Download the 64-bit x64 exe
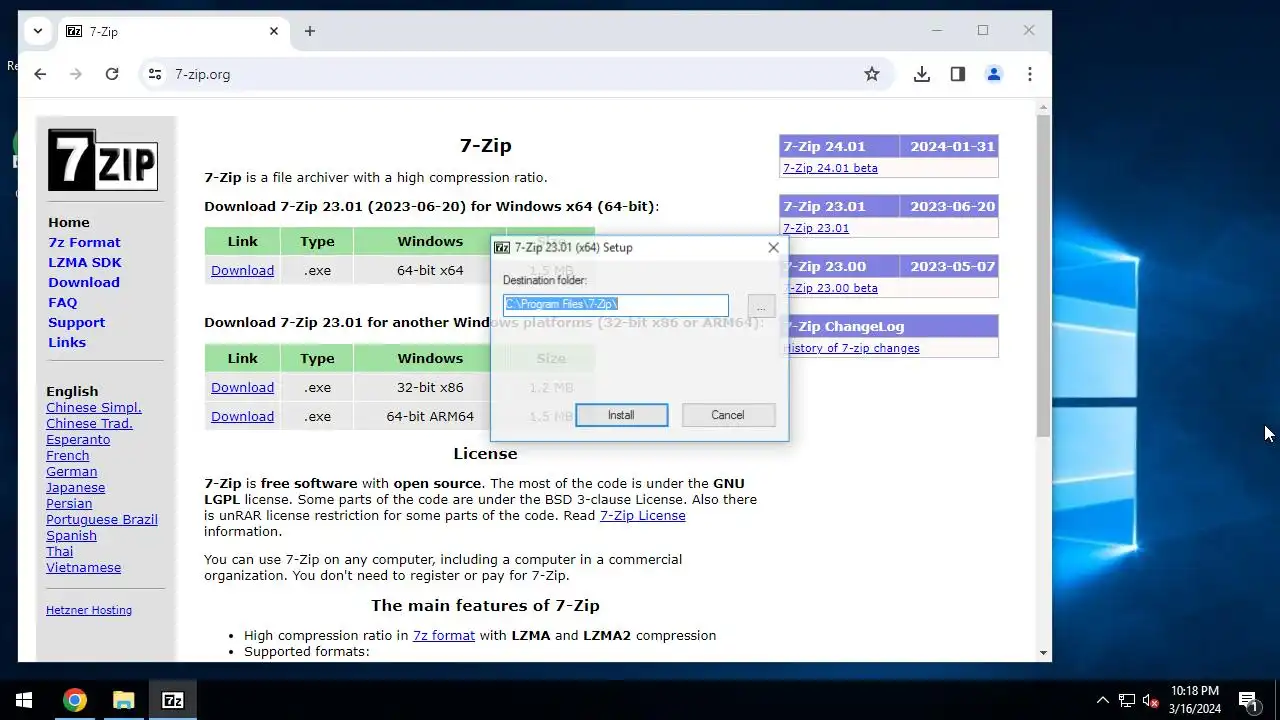 (242, 270)
